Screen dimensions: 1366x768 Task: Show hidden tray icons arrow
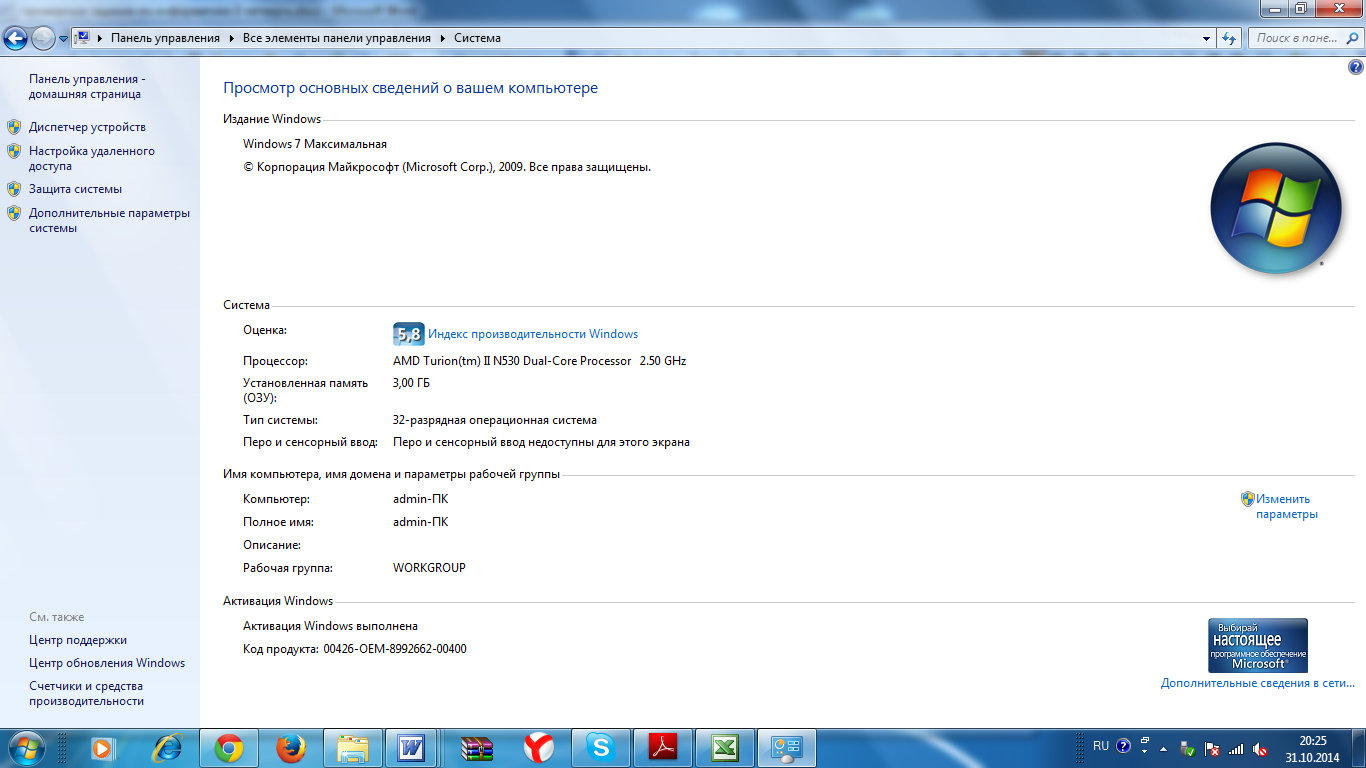pos(1163,748)
